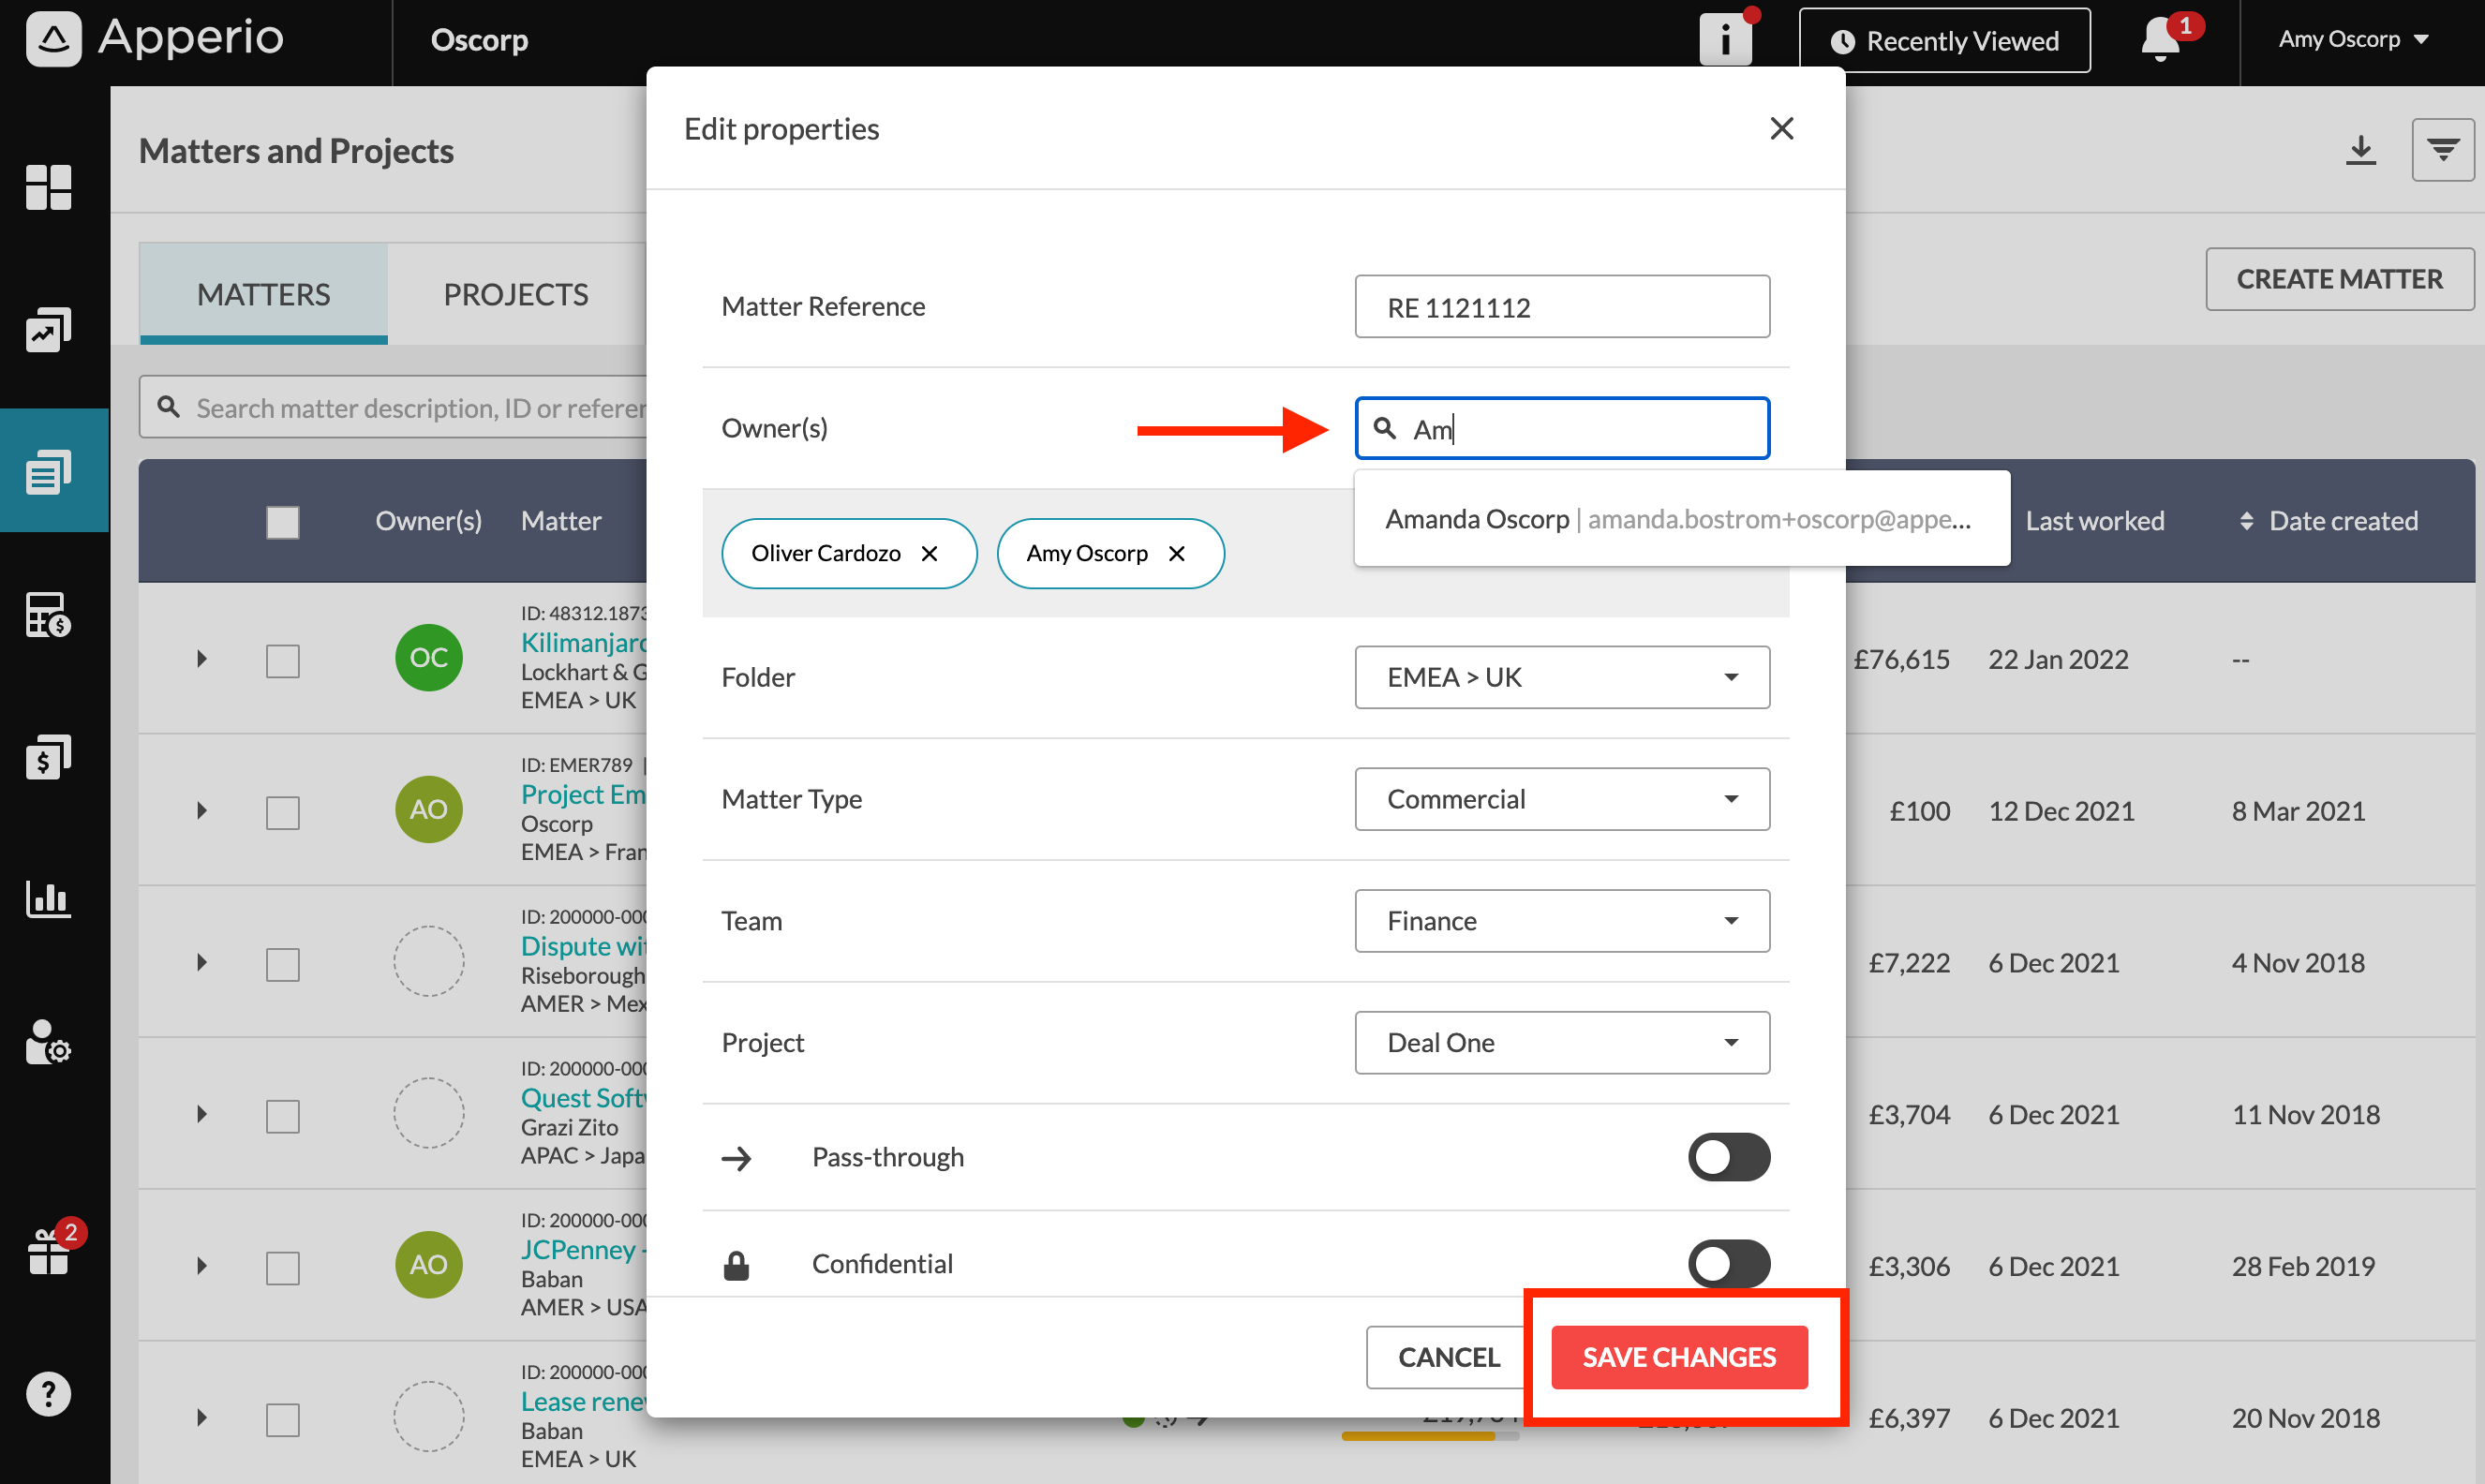Click the Apperio logo
The image size is (2485, 1484).
pyautogui.click(x=155, y=38)
